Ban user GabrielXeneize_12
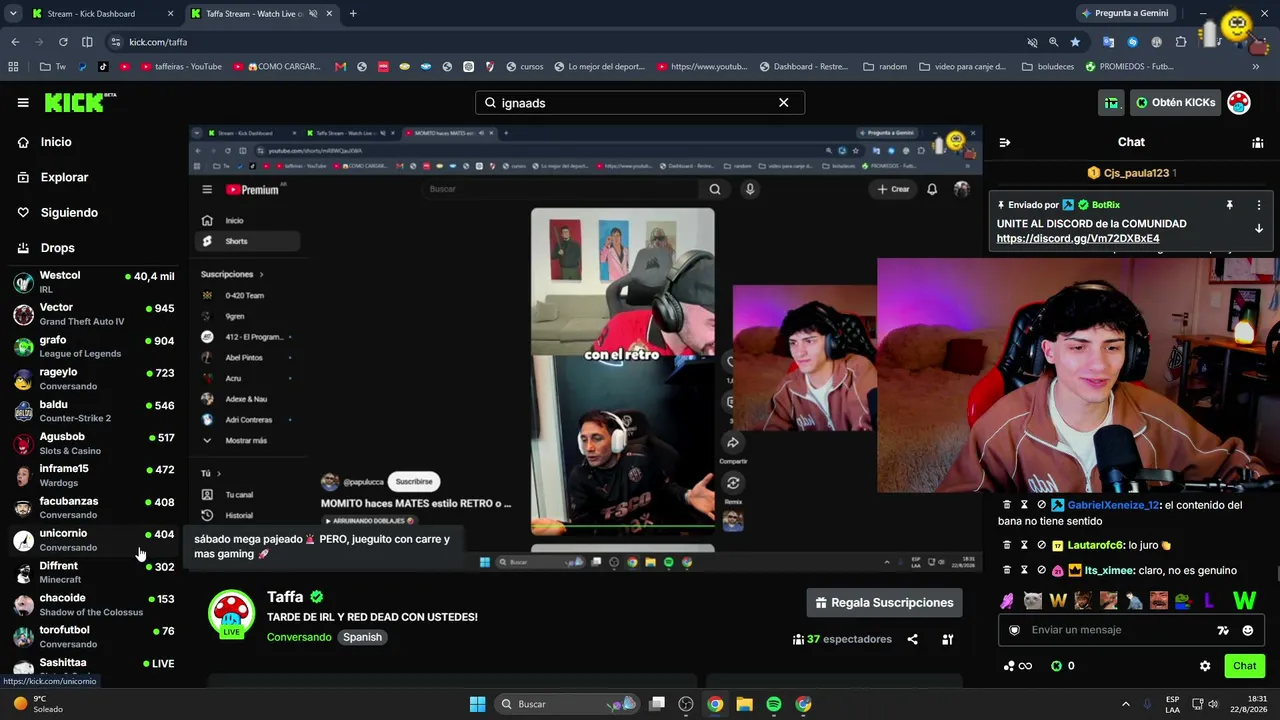Image resolution: width=1280 pixels, height=720 pixels. [1041, 505]
